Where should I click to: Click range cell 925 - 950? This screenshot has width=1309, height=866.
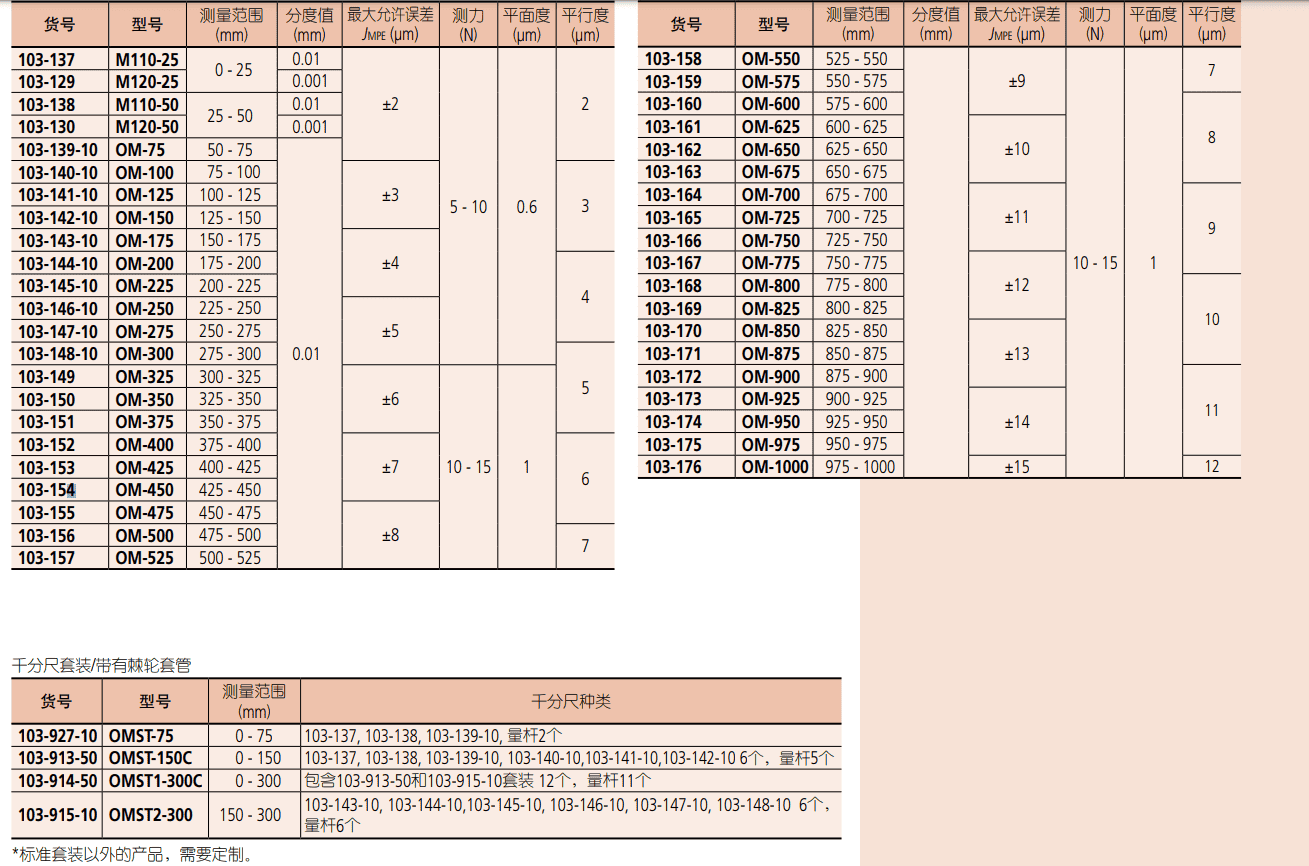click(857, 422)
